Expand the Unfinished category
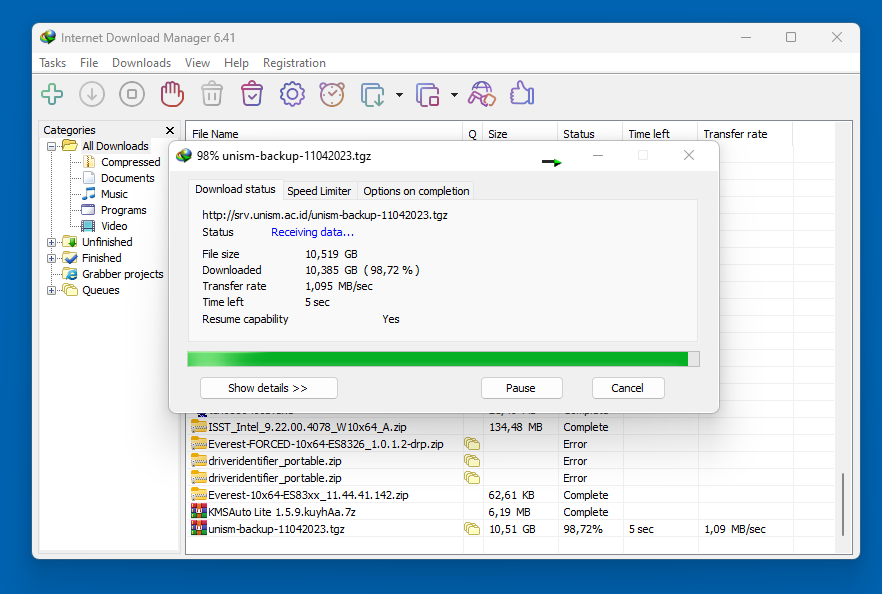This screenshot has height=594, width=882. coord(51,241)
